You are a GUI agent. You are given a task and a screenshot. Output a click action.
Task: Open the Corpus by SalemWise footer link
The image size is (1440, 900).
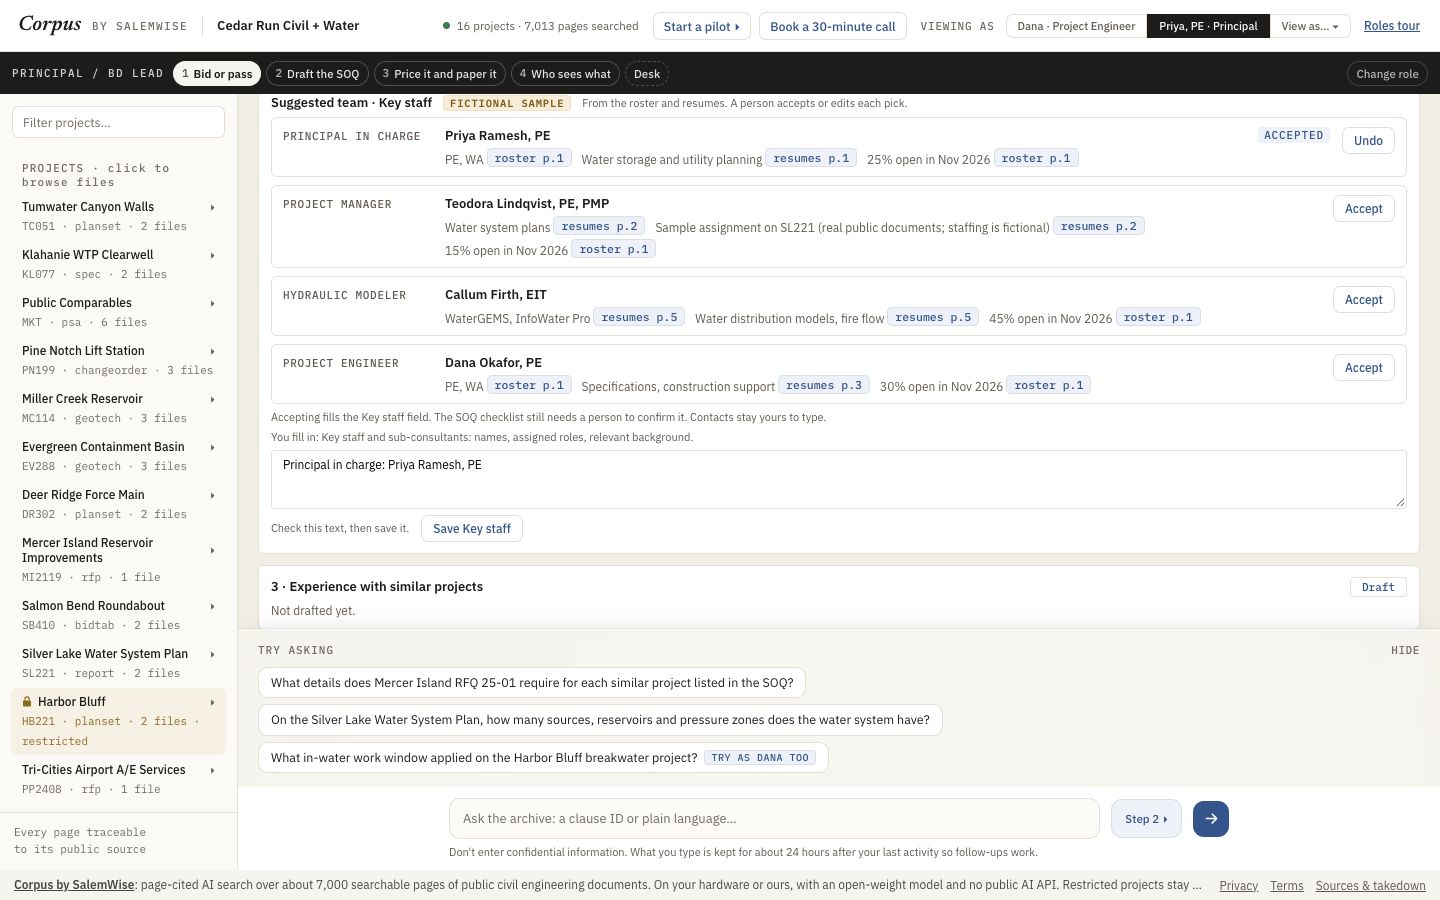tap(74, 885)
